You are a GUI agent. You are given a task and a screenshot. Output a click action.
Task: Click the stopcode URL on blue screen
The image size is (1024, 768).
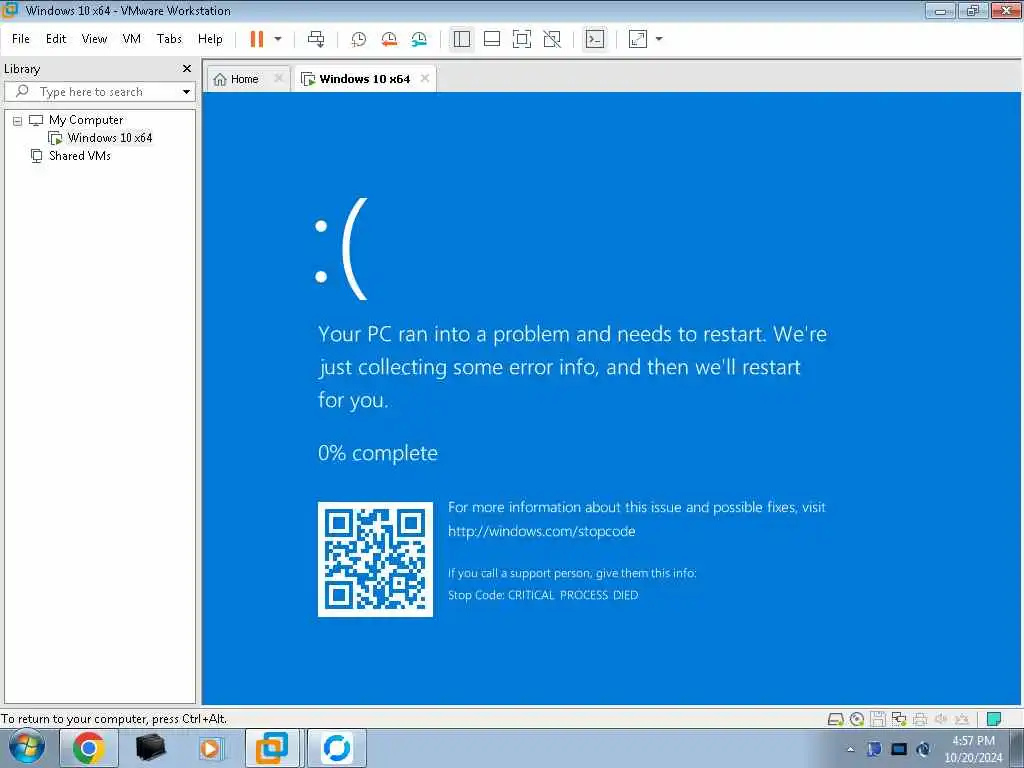point(541,532)
